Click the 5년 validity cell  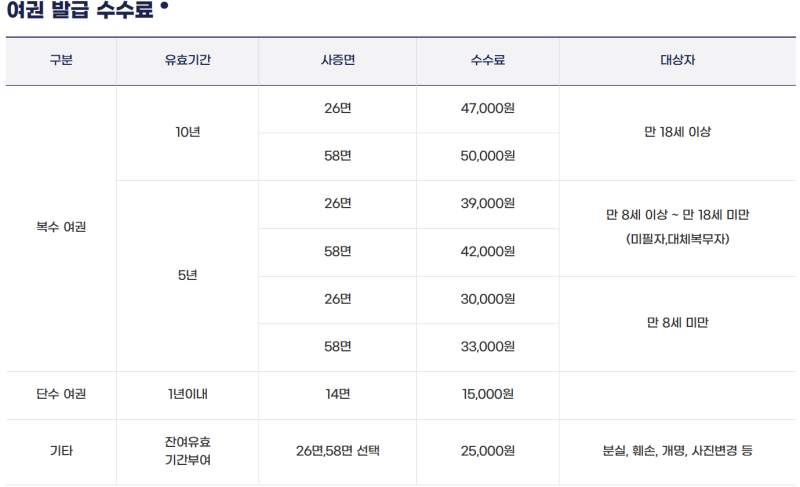point(188,275)
